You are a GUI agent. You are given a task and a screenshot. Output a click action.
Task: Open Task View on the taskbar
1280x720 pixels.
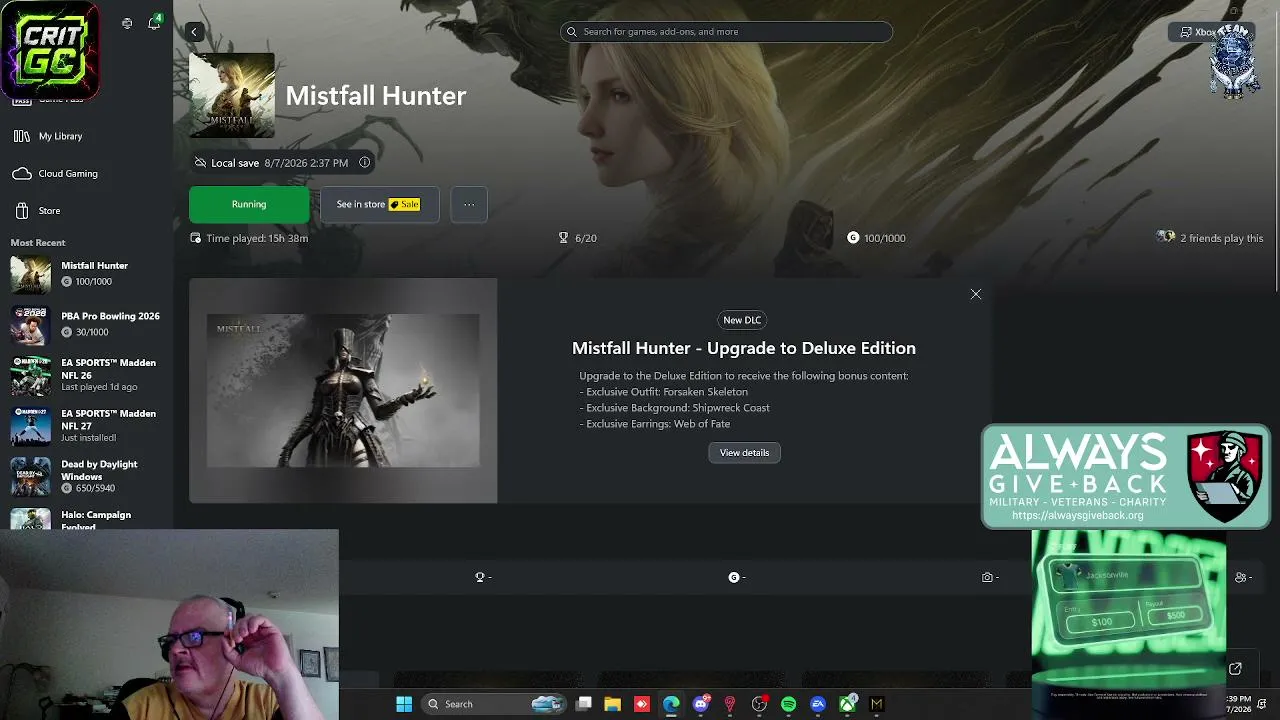(584, 704)
